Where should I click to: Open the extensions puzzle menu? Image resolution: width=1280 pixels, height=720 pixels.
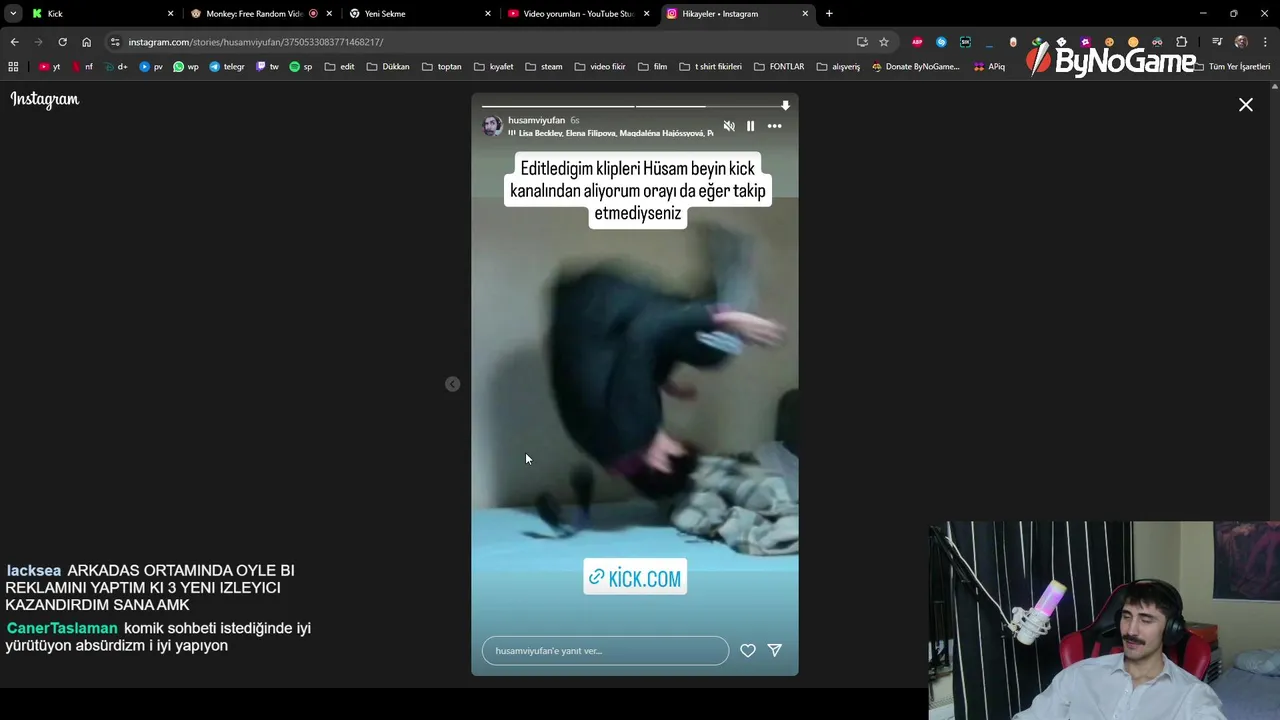(x=1182, y=42)
